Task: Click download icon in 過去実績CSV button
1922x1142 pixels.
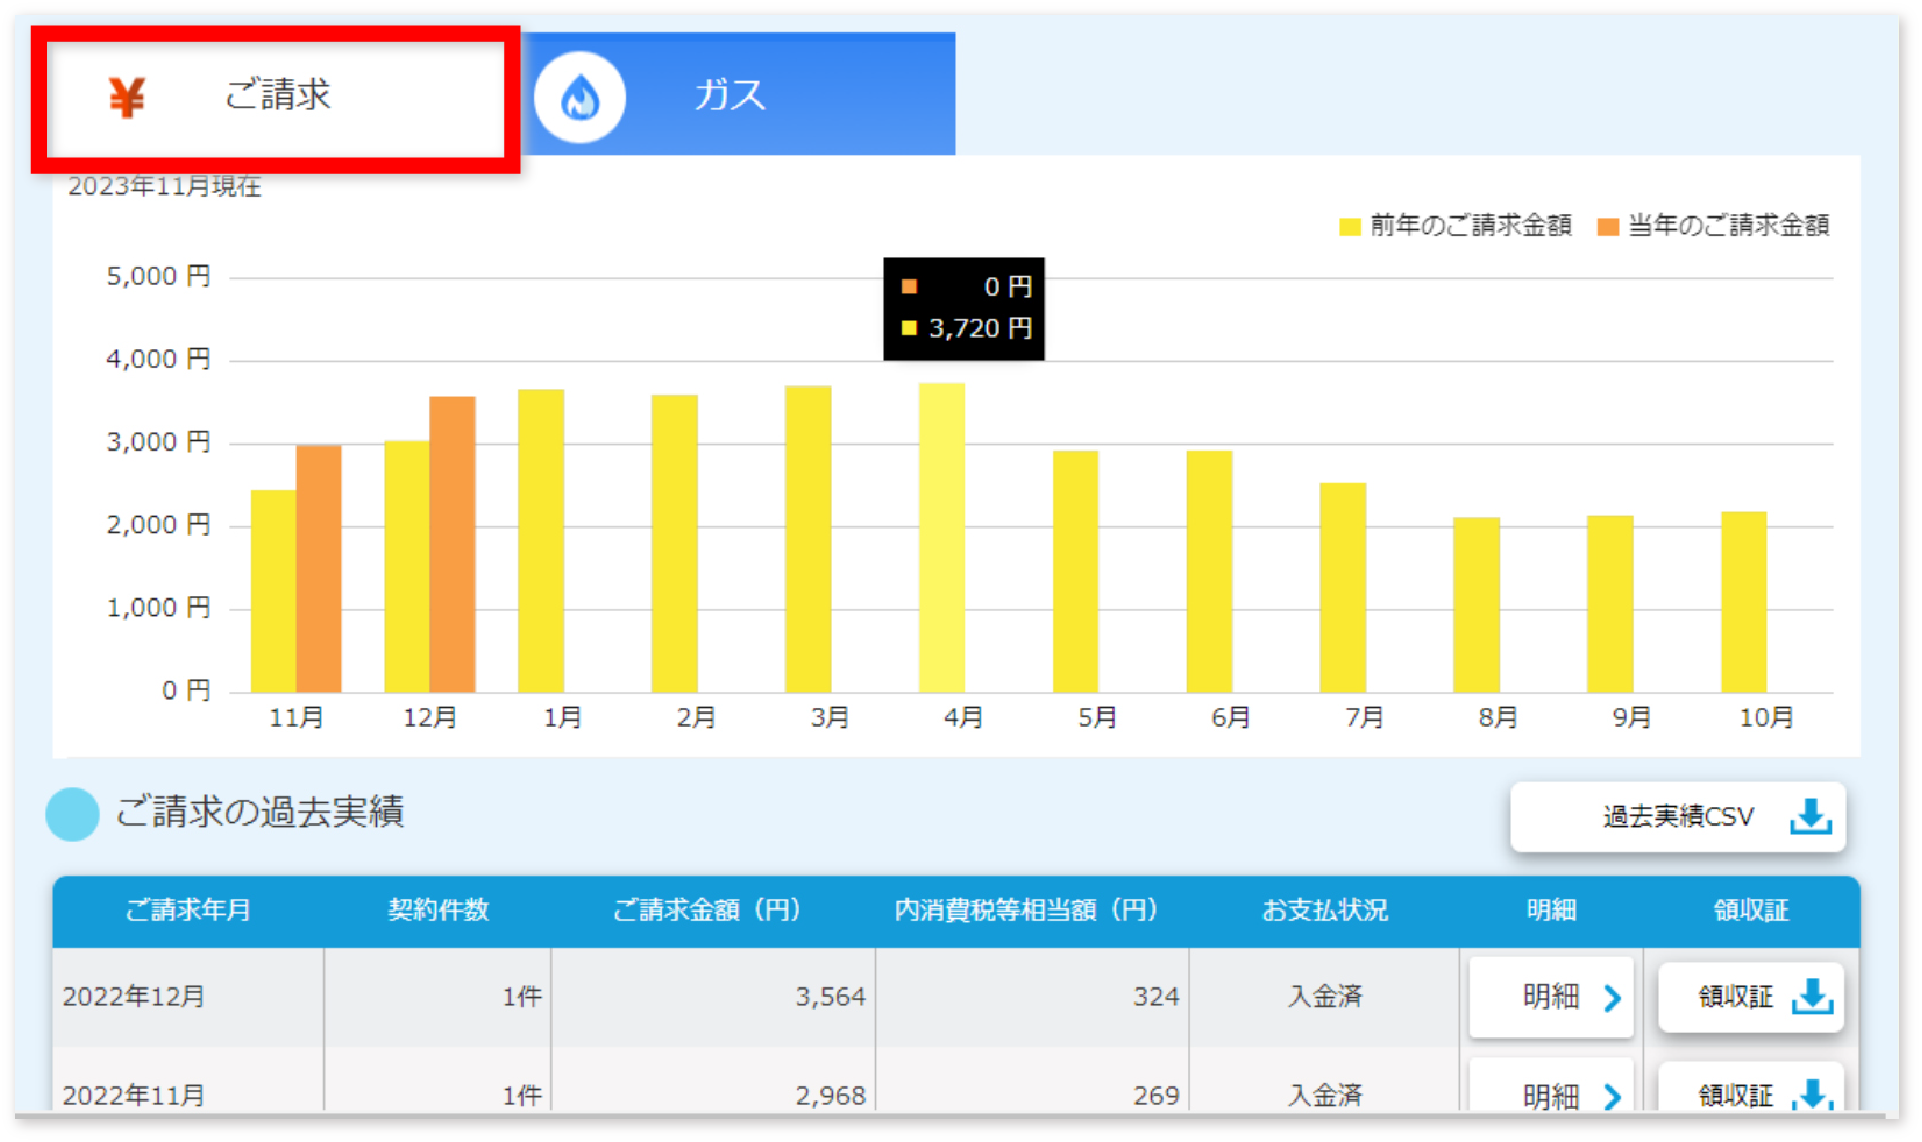Action: point(1810,817)
